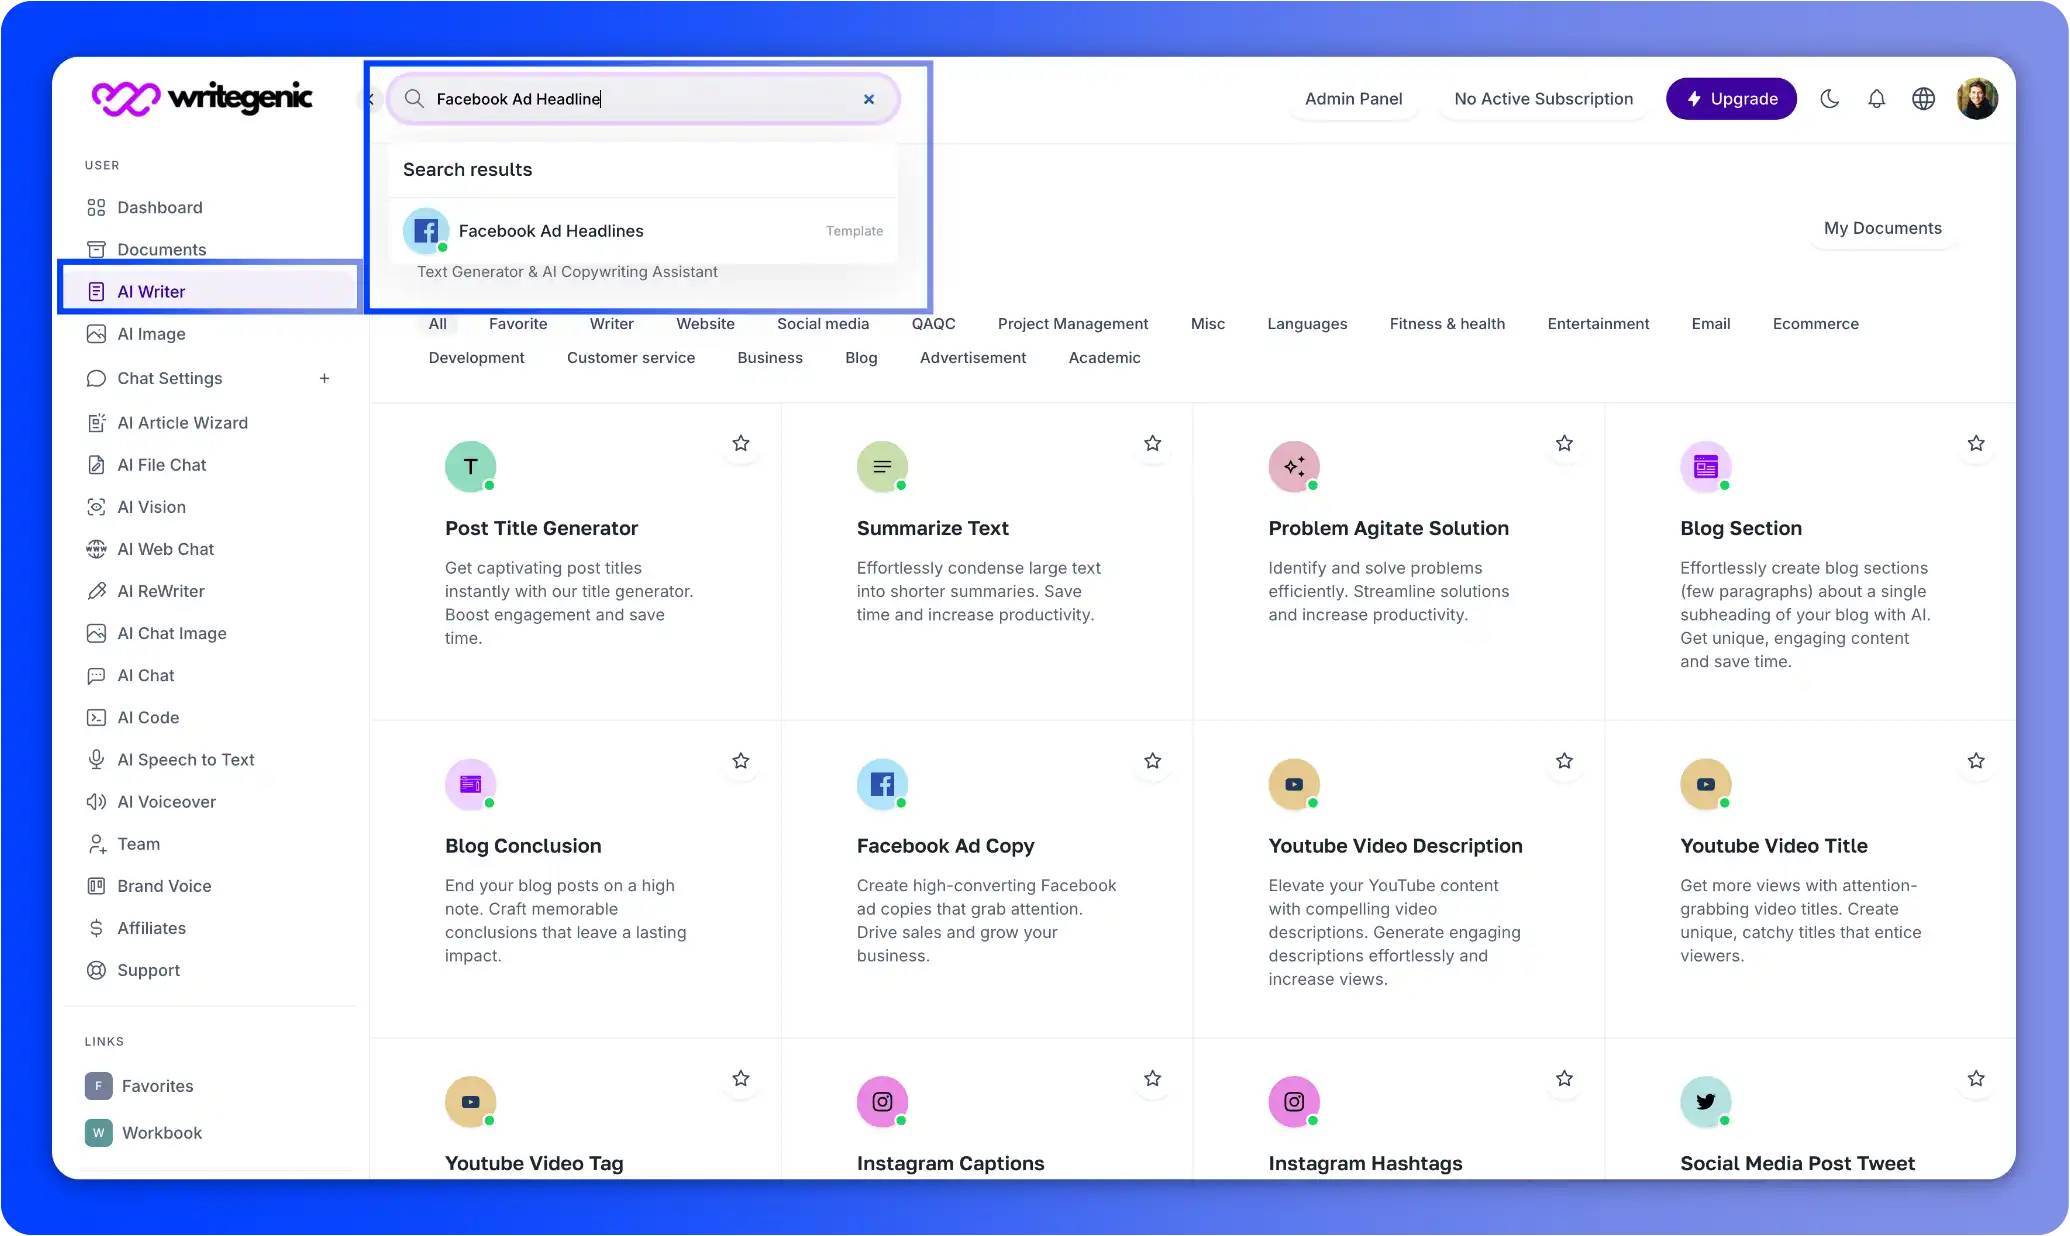The height and width of the screenshot is (1236, 2070).
Task: Favorite the Summarize Text template
Action: coord(1153,443)
